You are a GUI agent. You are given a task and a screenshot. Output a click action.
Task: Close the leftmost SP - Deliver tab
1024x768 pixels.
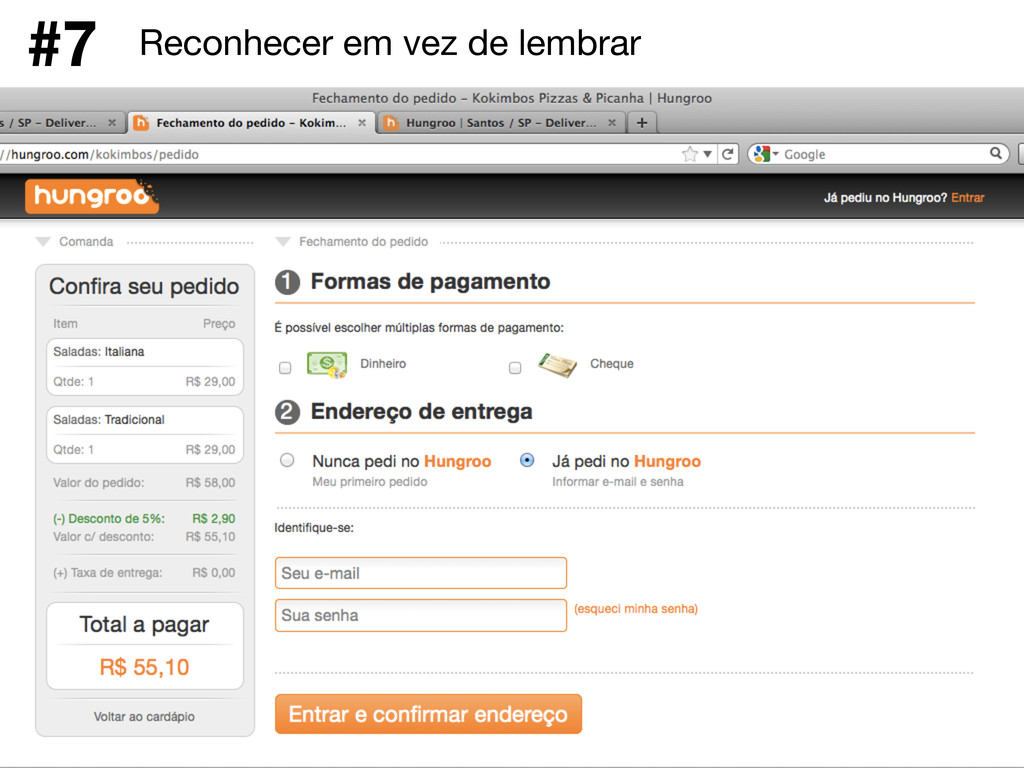click(x=112, y=123)
